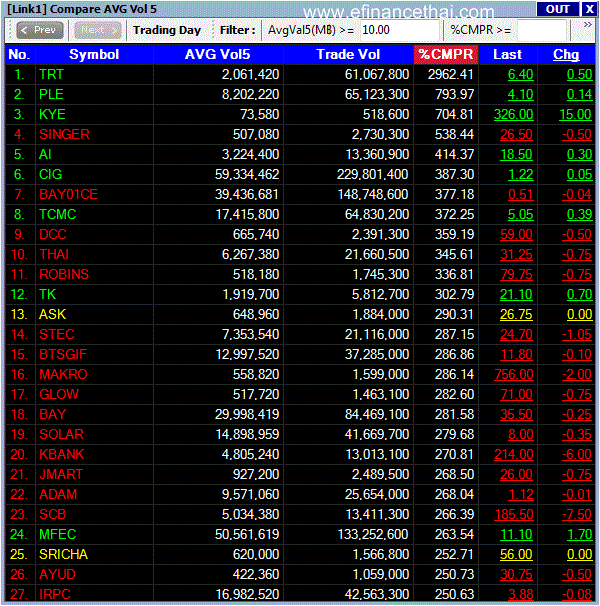
Task: Click the OUT button in title bar
Action: click(x=557, y=9)
